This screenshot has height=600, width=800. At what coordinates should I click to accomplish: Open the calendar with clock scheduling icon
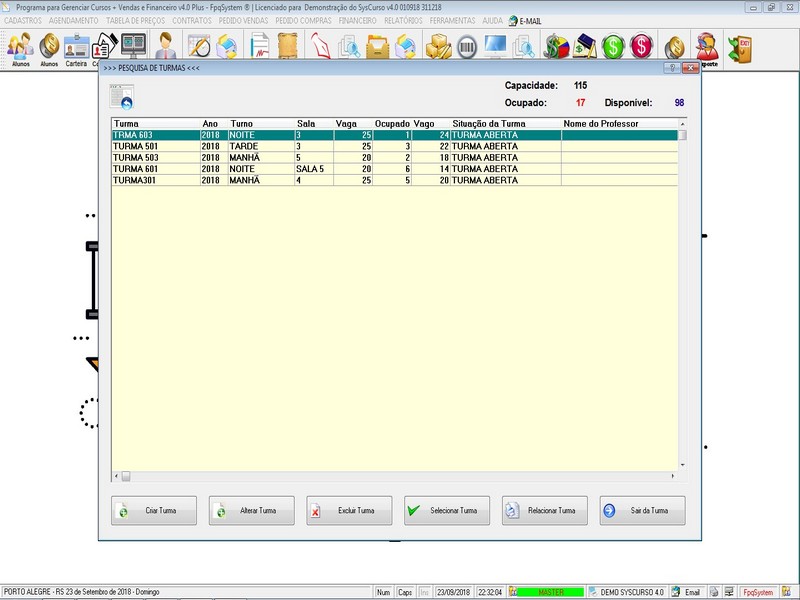198,46
